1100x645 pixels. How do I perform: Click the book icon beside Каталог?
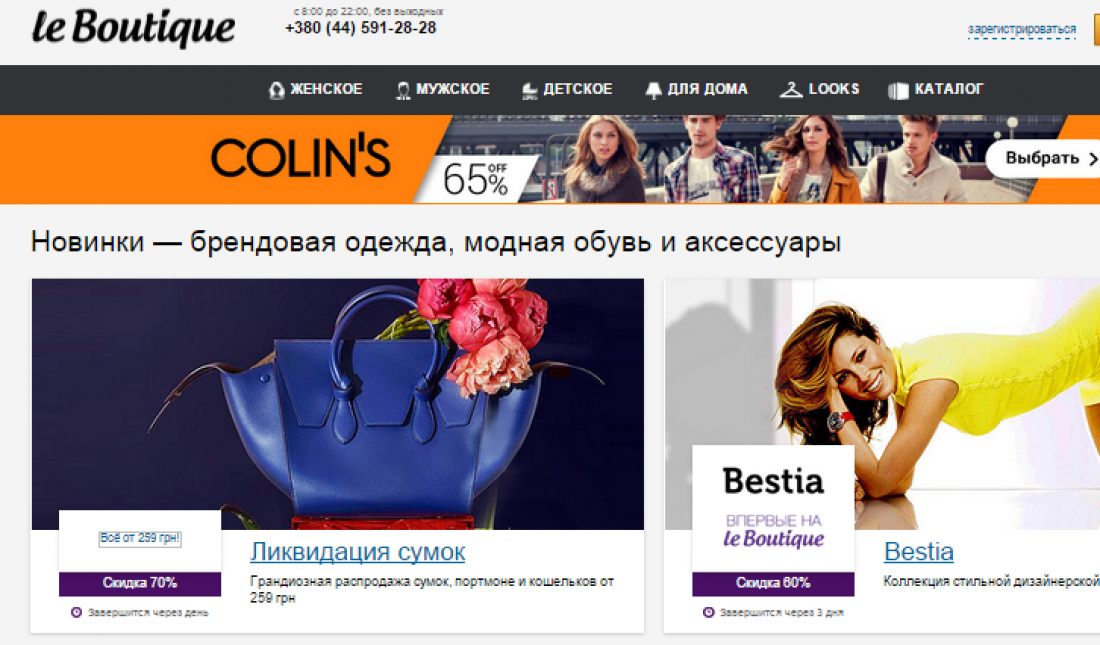coord(898,91)
